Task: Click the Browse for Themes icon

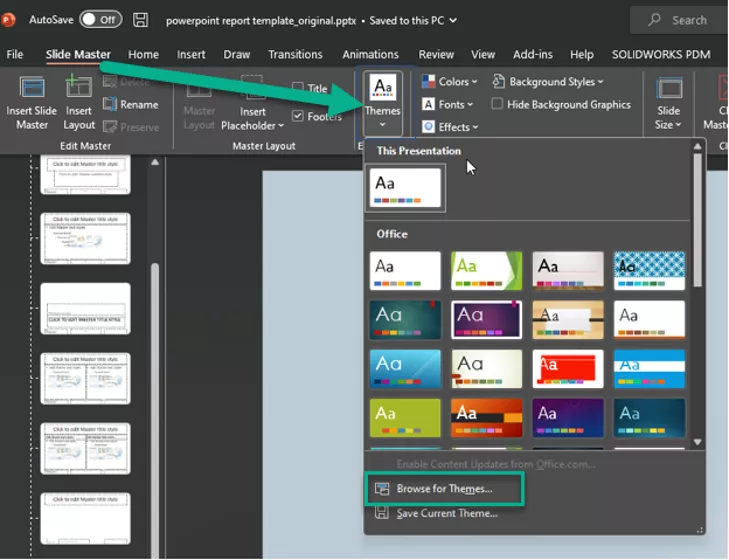Action: click(x=382, y=488)
